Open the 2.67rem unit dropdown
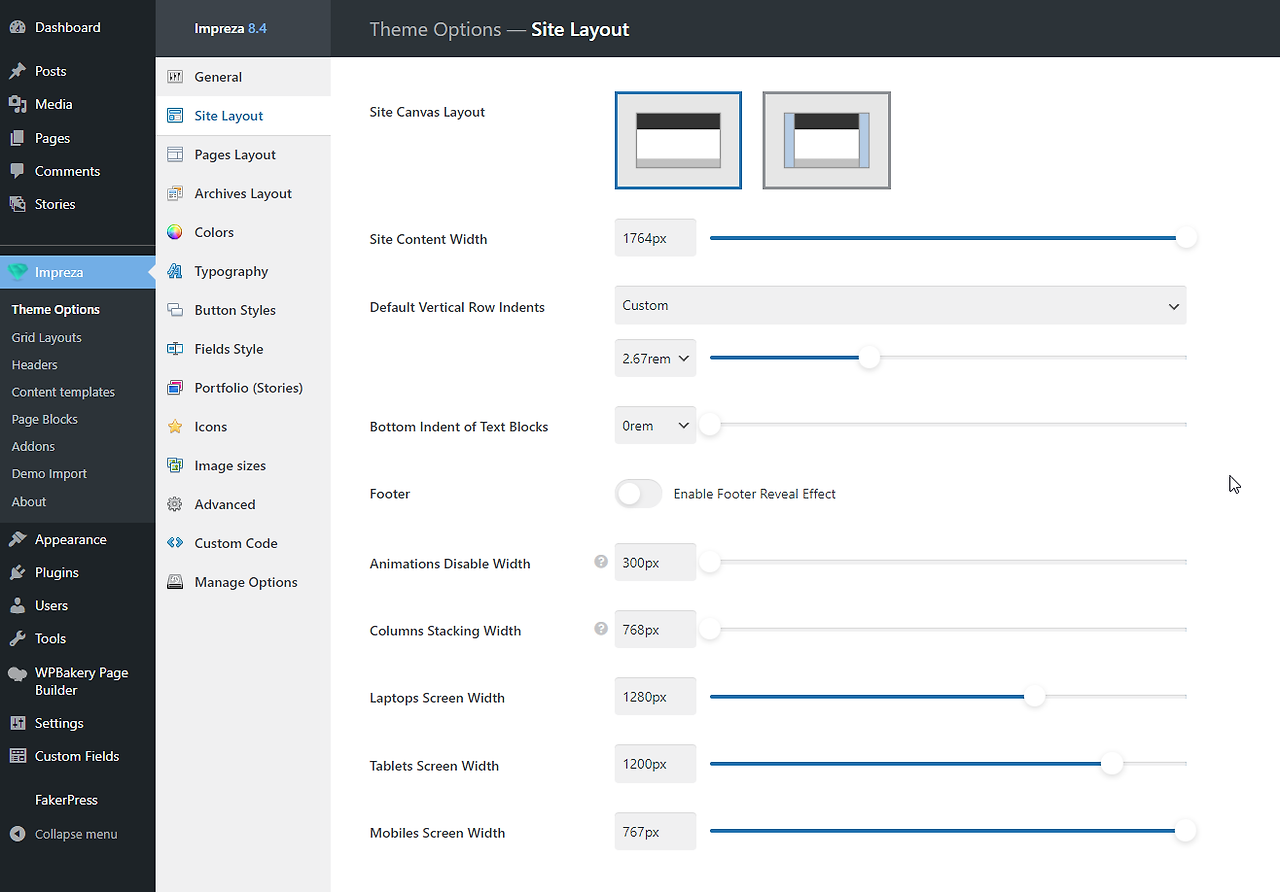The image size is (1280, 892). pos(655,358)
